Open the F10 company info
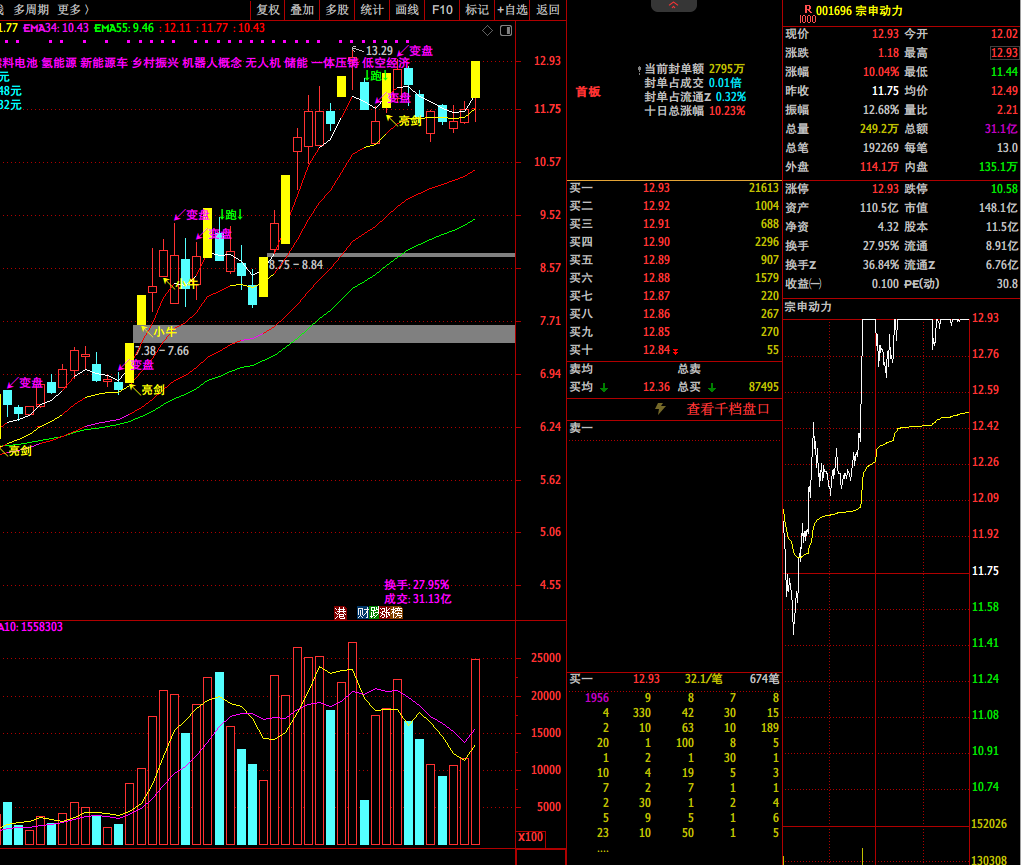The width and height of the screenshot is (1021, 865). [x=442, y=10]
